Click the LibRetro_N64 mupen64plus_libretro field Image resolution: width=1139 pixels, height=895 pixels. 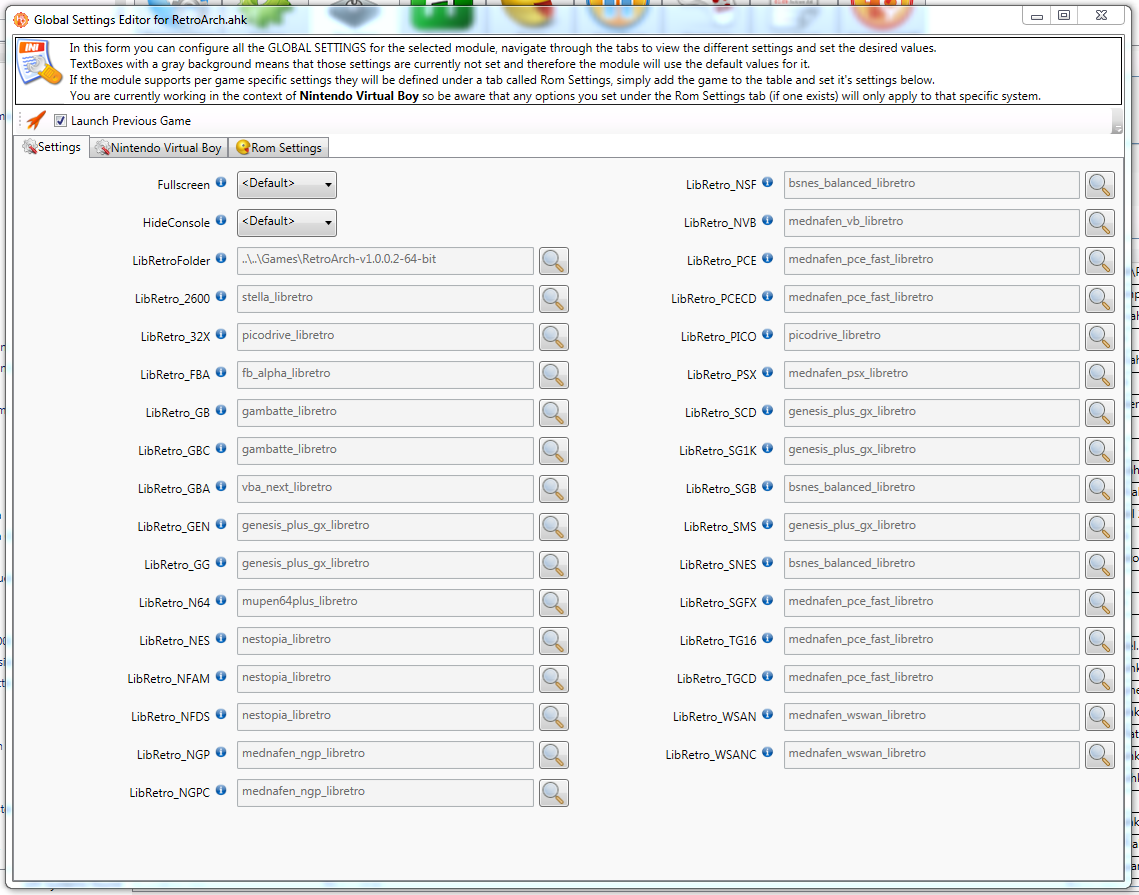coord(385,603)
